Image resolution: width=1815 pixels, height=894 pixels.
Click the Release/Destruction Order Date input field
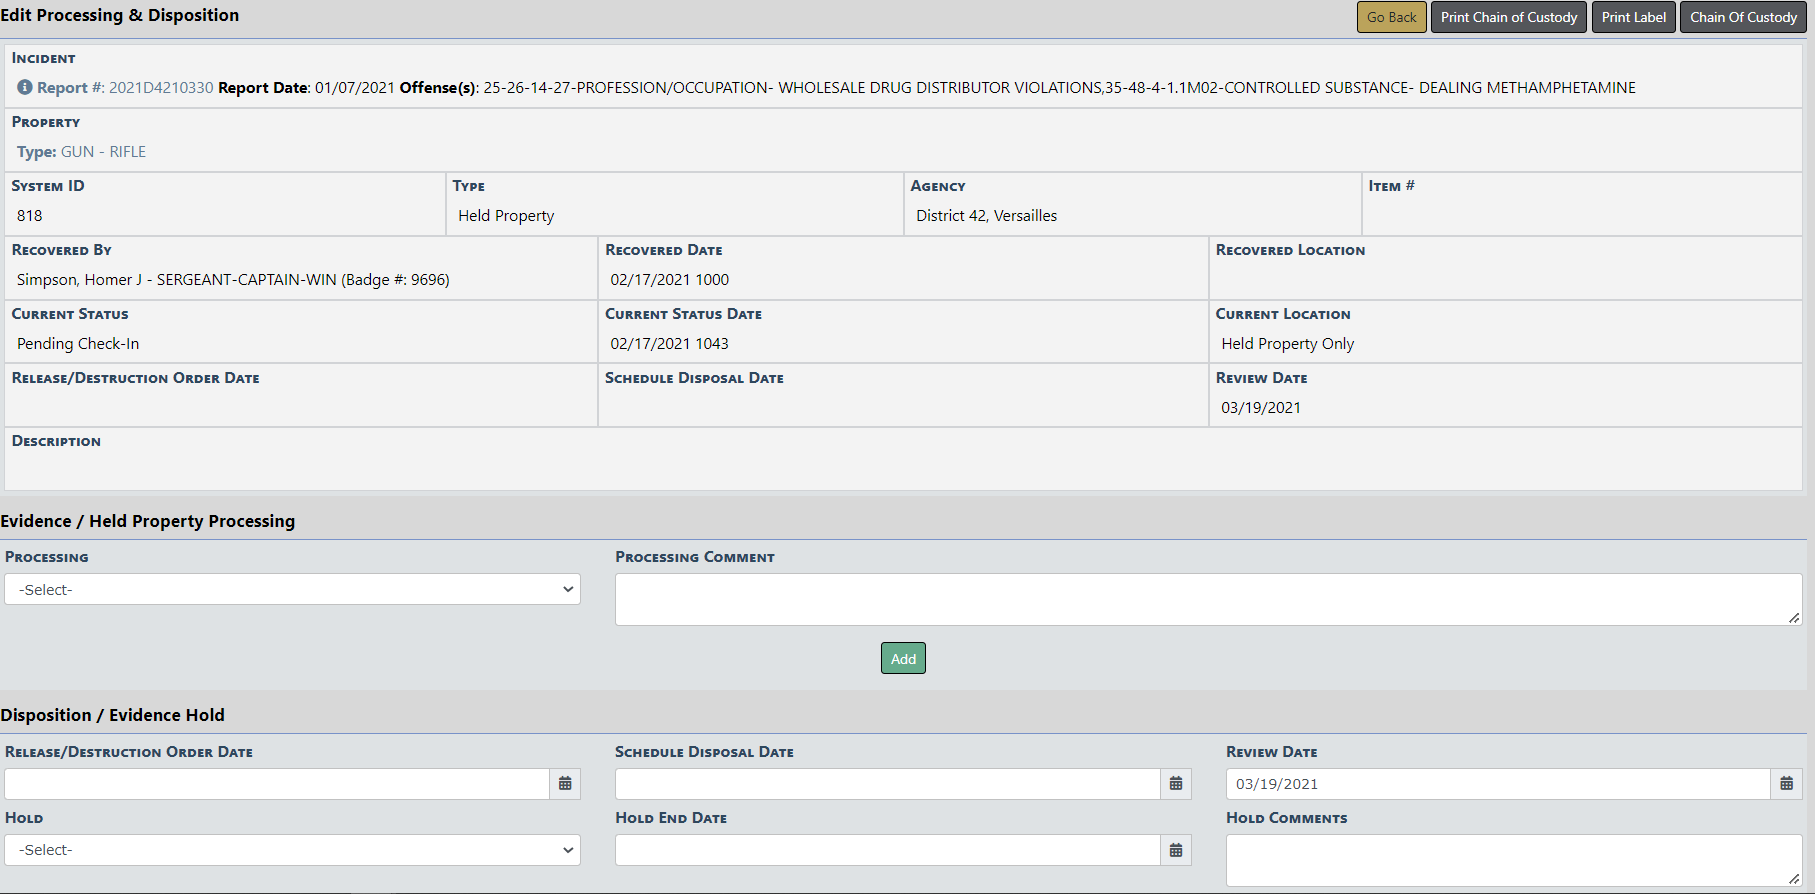[x=277, y=784]
